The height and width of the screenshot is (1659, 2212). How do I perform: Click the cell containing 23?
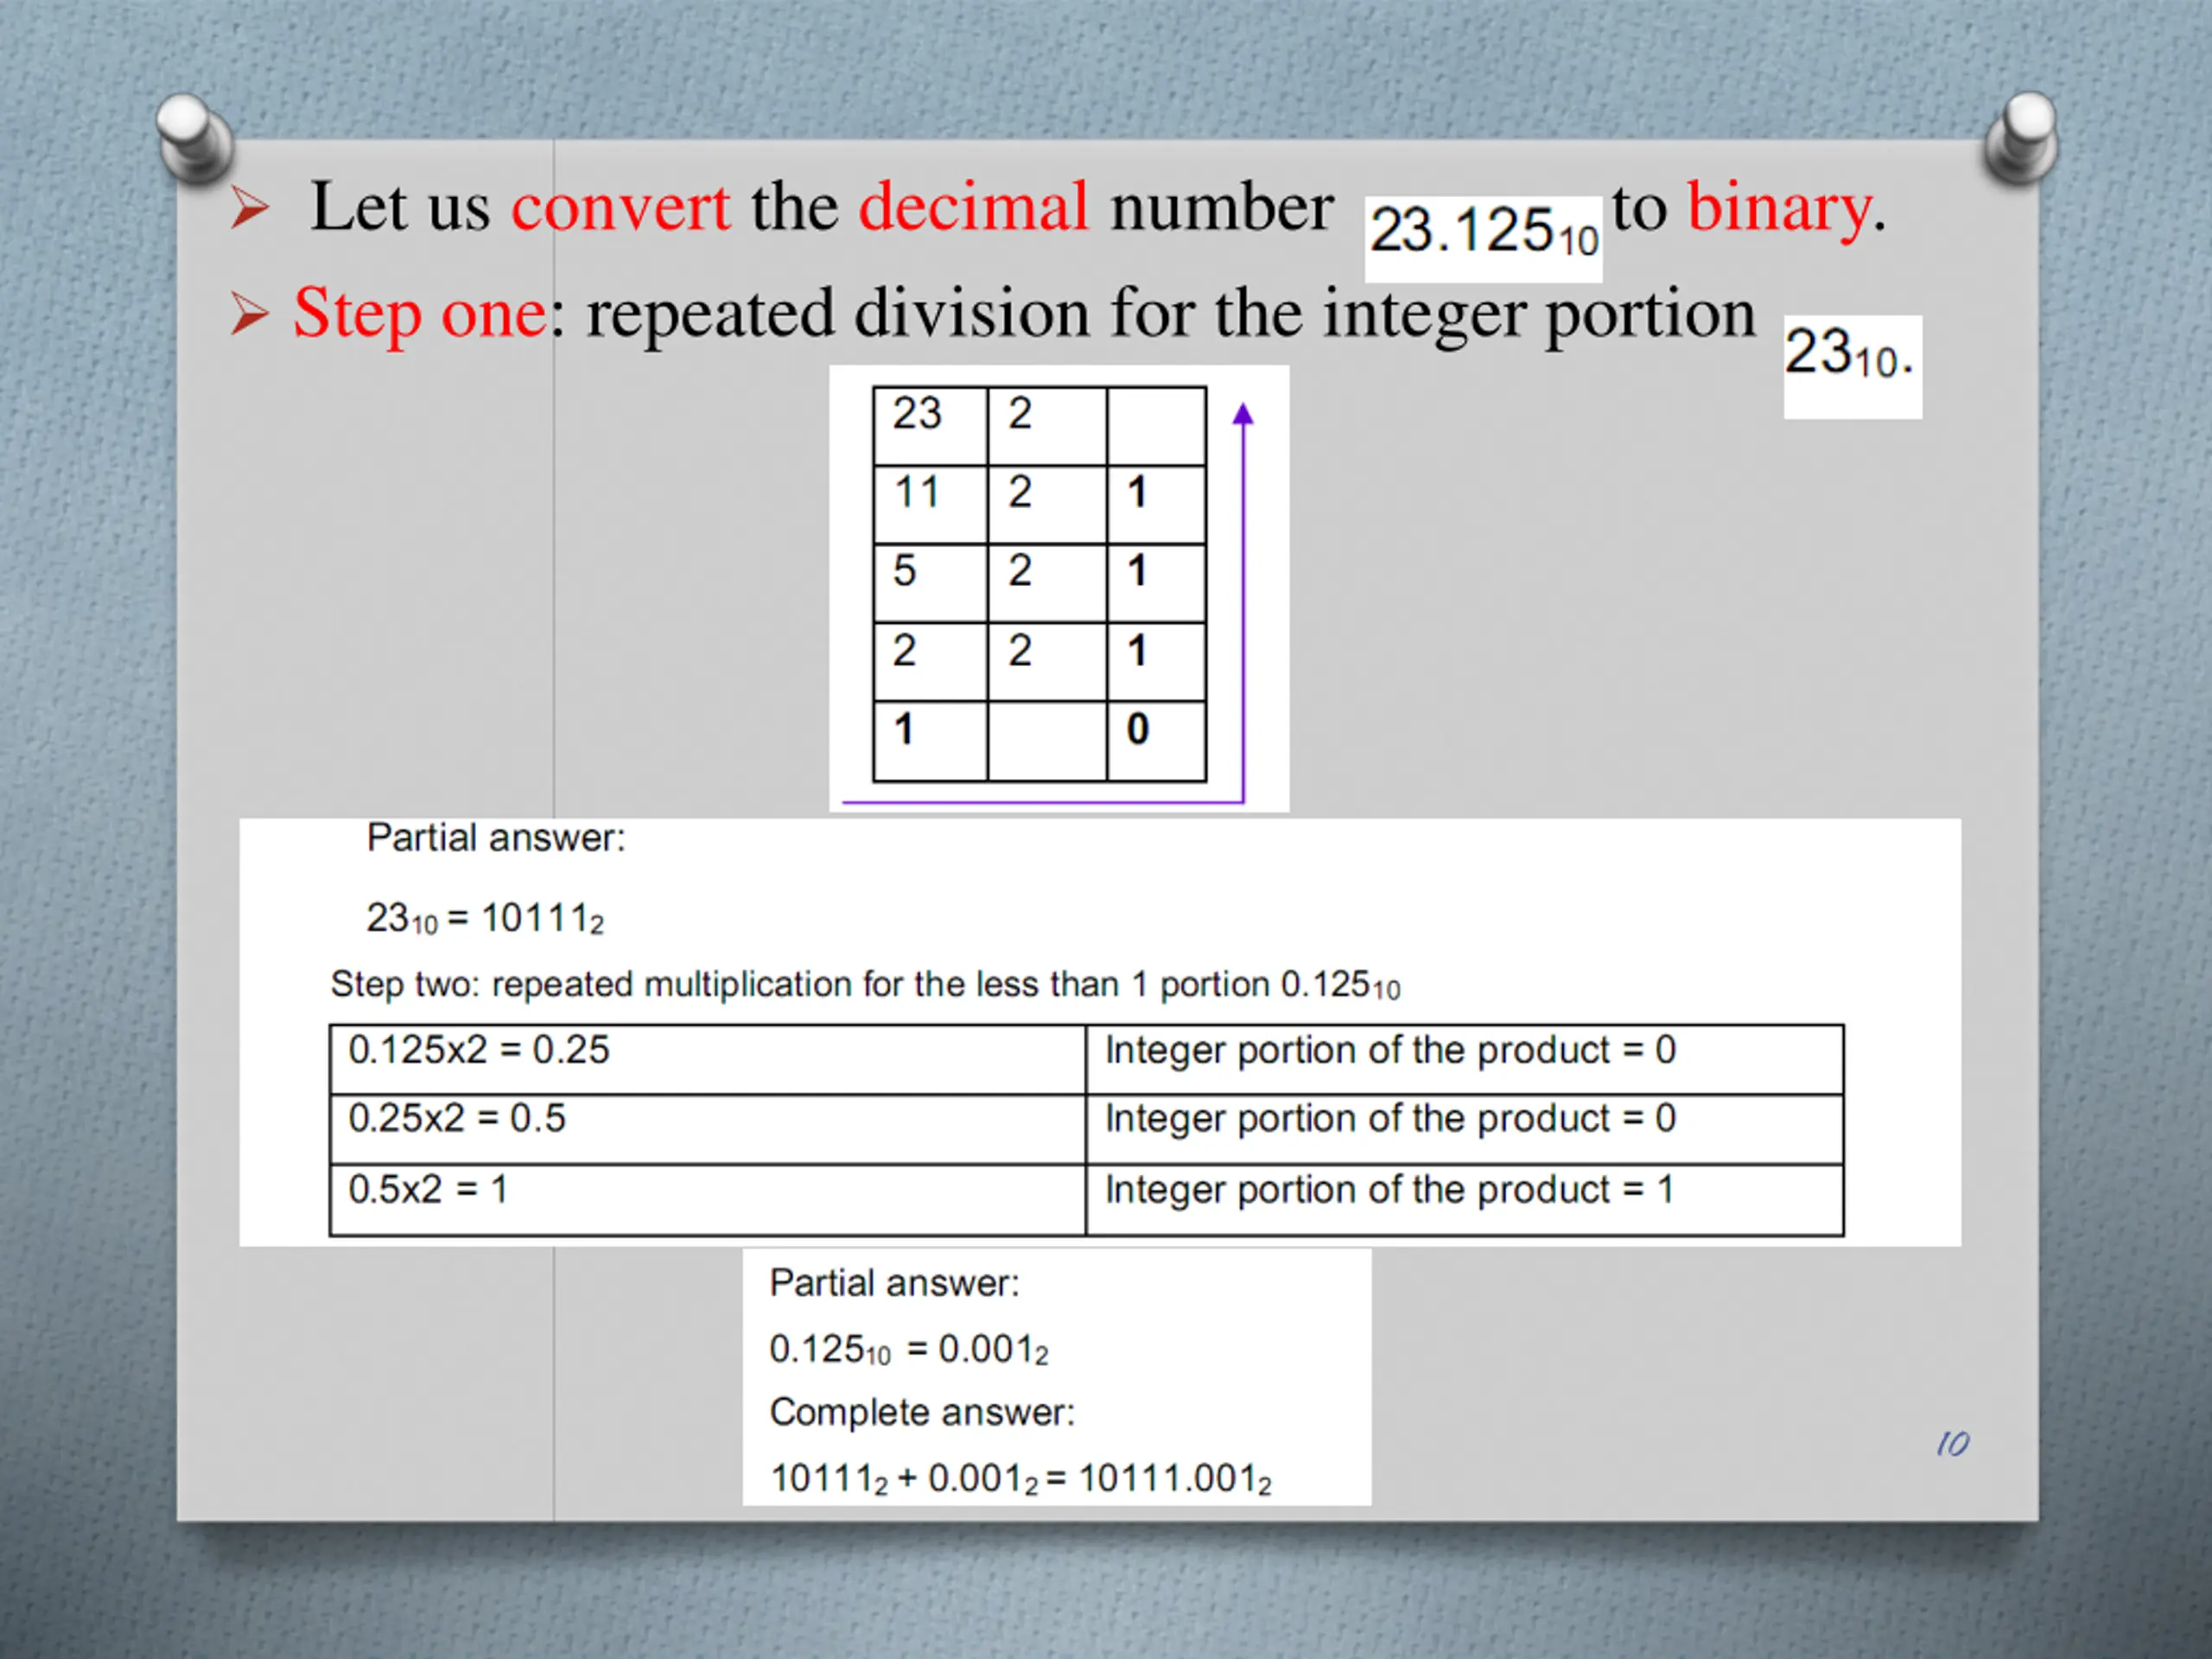pyautogui.click(x=929, y=425)
